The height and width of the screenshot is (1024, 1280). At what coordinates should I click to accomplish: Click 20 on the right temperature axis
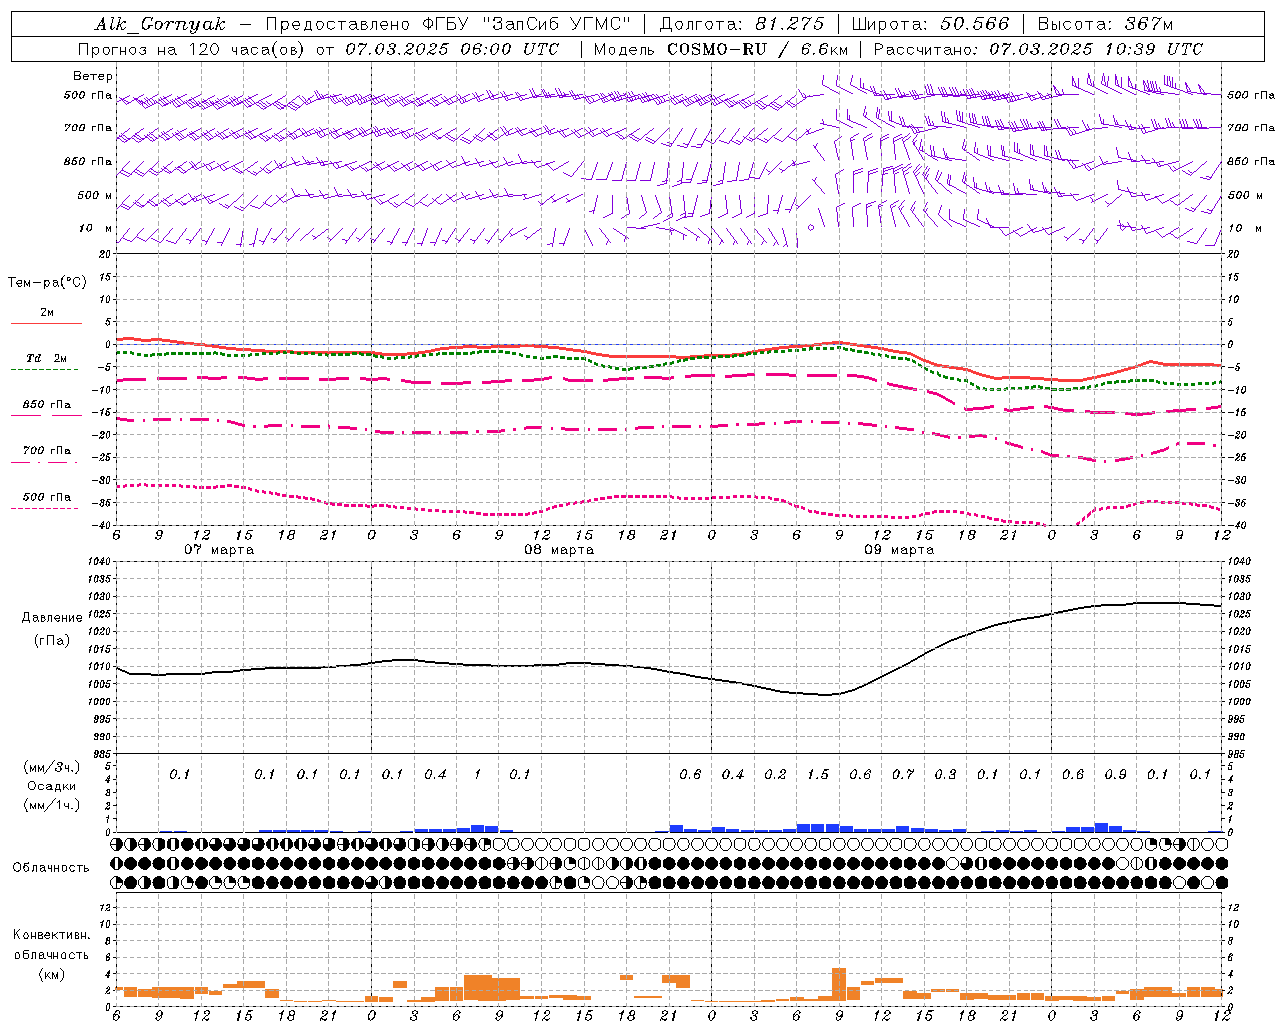tap(1234, 255)
